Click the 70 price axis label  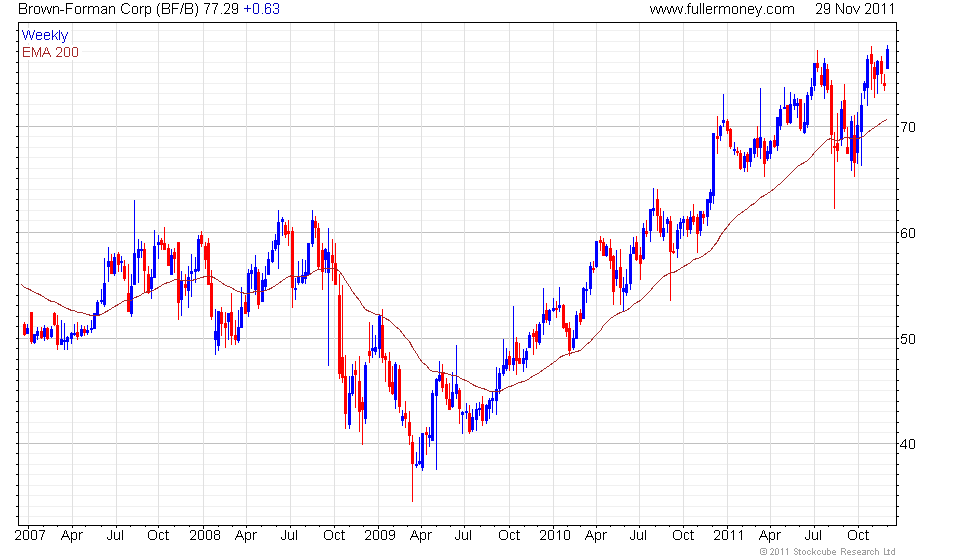(x=908, y=128)
